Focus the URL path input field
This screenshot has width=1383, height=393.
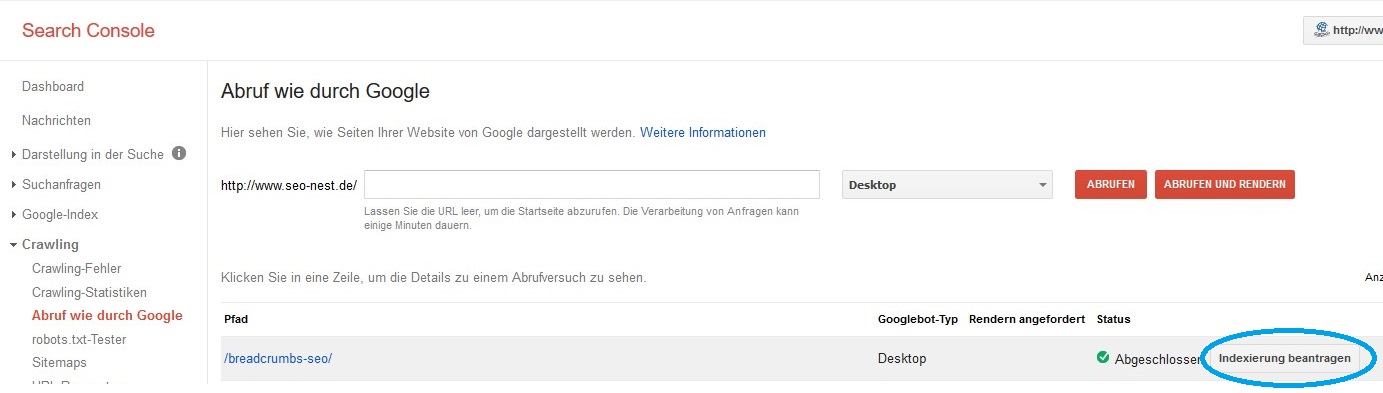592,185
